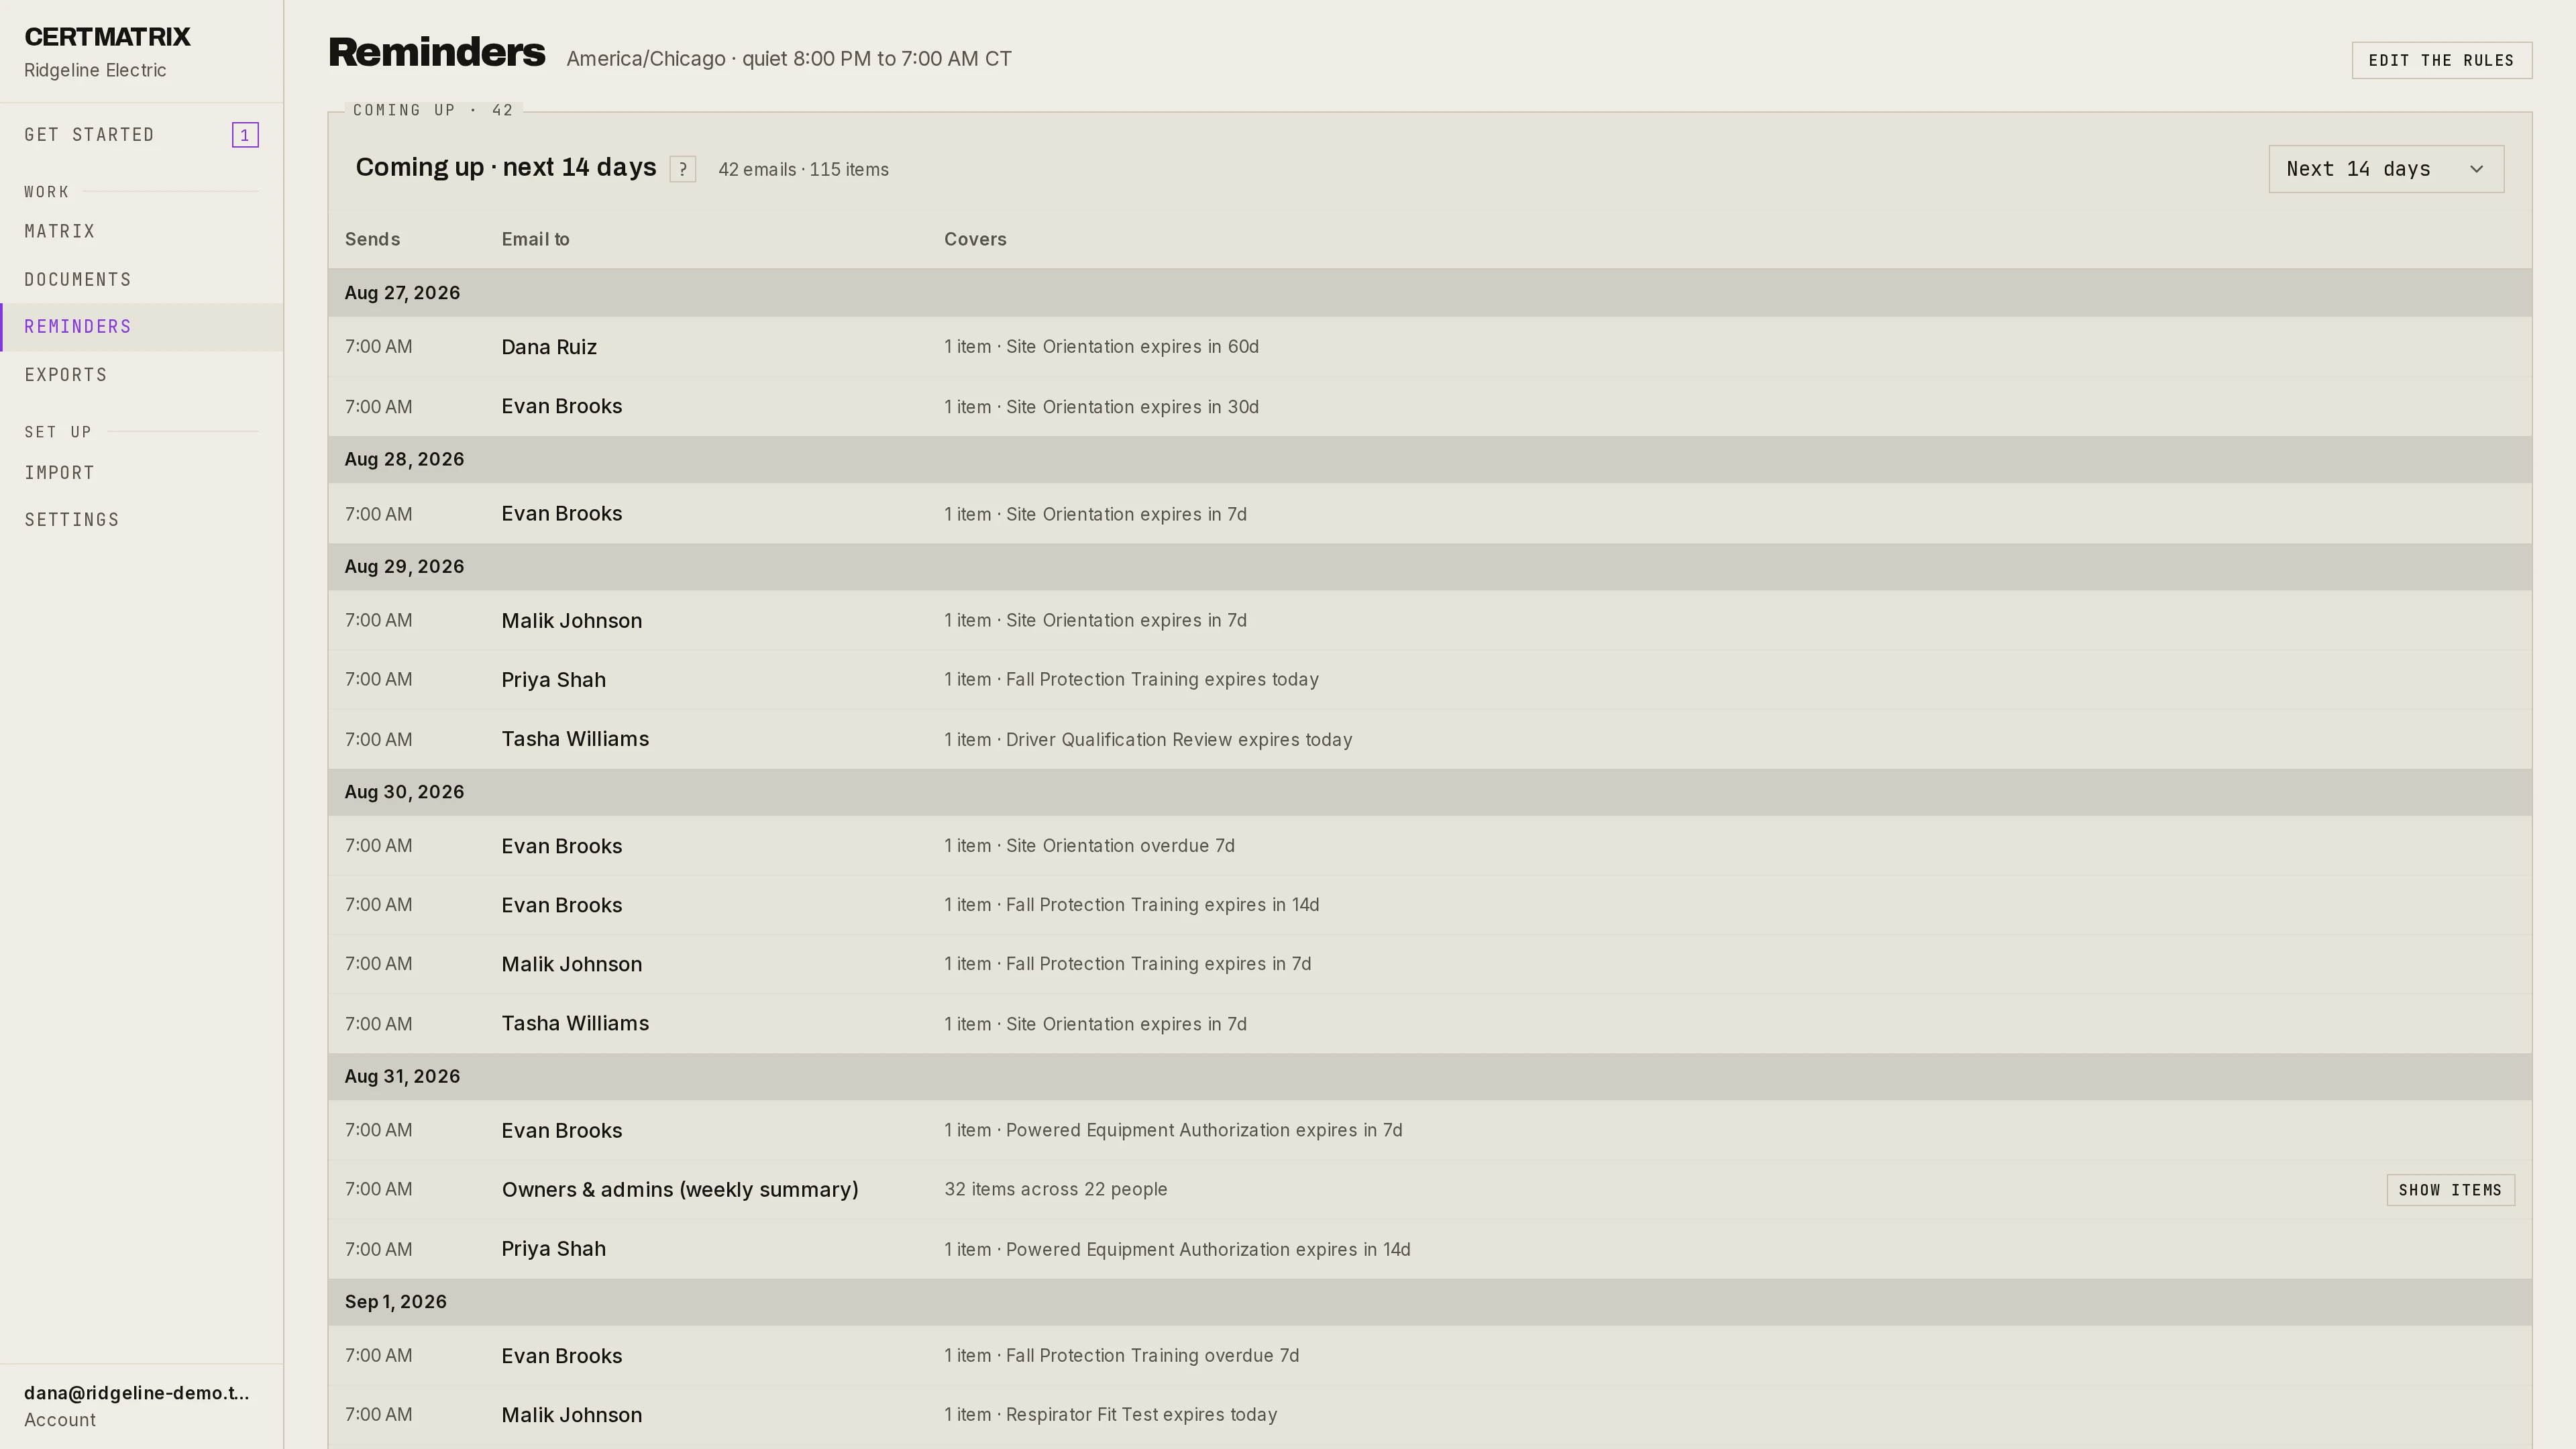
Task: Open the help question-mark icon beside Coming up
Action: click(682, 169)
